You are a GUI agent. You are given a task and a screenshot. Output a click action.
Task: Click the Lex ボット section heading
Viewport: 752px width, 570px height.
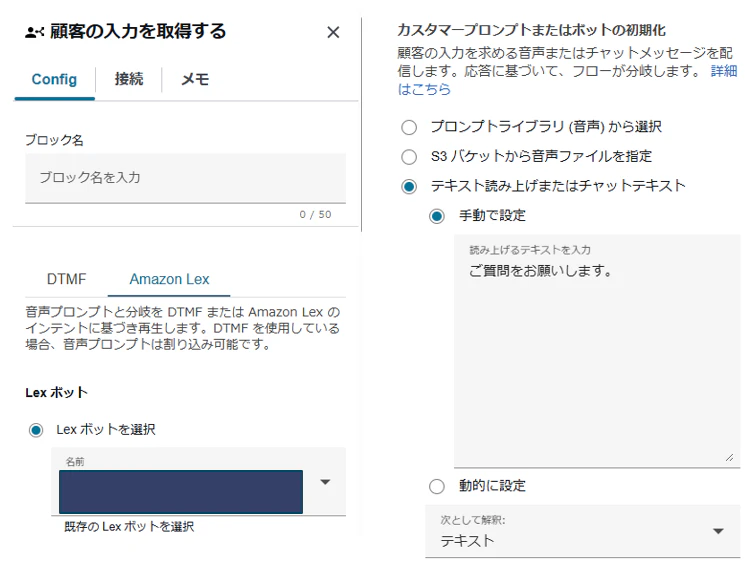(x=57, y=393)
